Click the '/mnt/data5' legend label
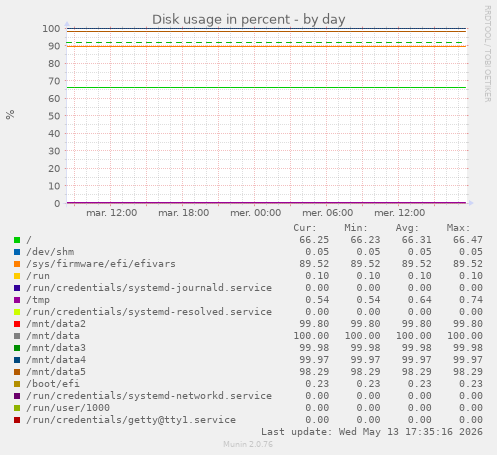The image size is (497, 455). pos(56,372)
